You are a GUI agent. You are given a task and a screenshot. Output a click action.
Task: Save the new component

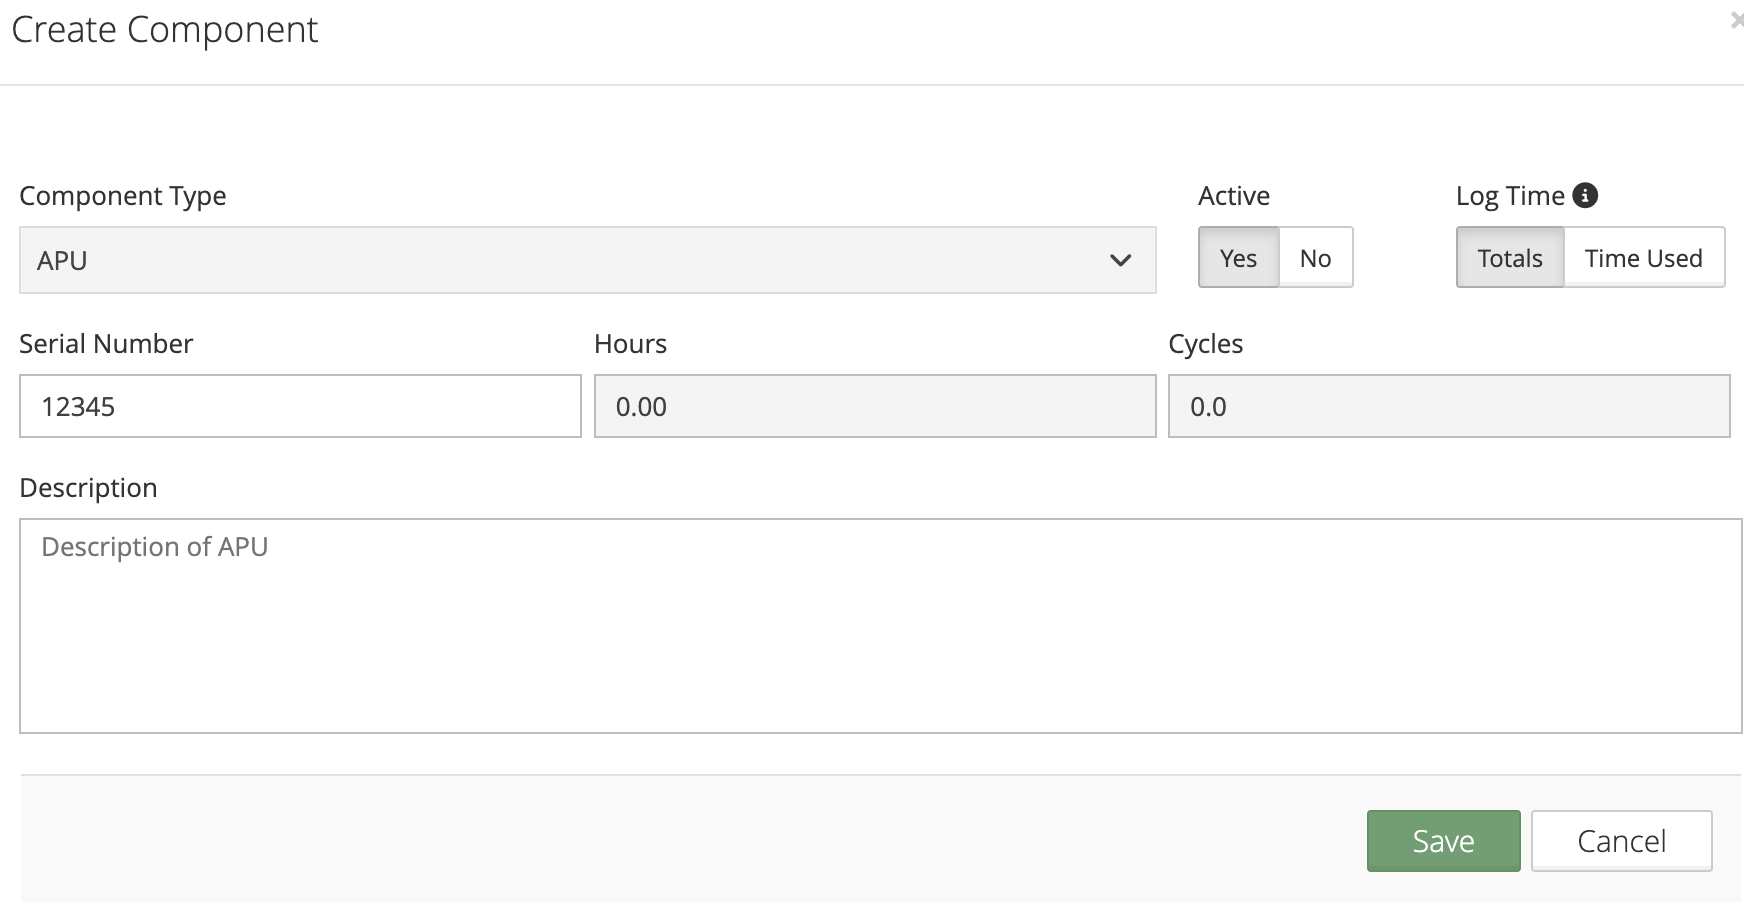[x=1443, y=841]
